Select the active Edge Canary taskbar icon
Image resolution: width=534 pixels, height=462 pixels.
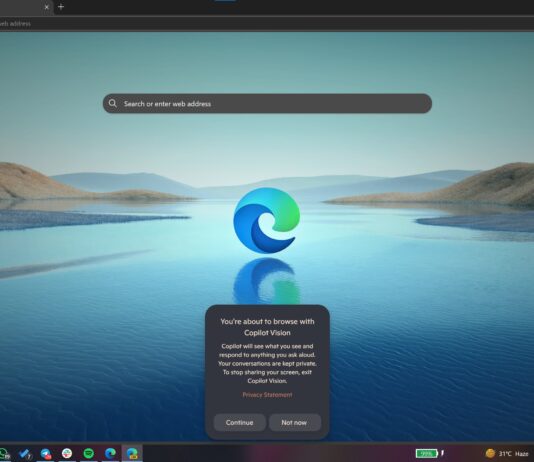pyautogui.click(x=132, y=453)
